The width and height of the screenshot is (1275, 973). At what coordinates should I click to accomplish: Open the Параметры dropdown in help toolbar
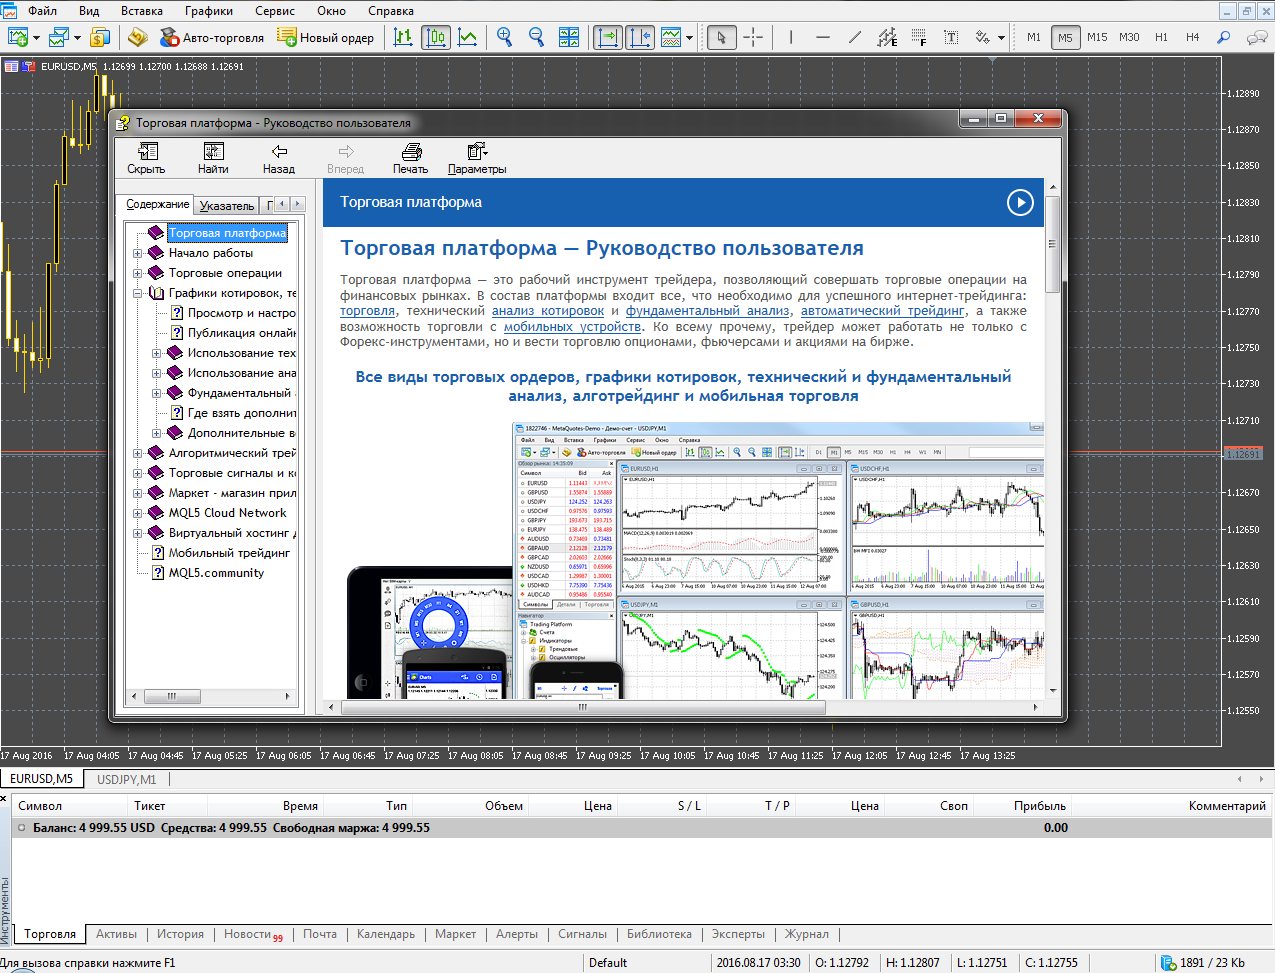pos(477,158)
